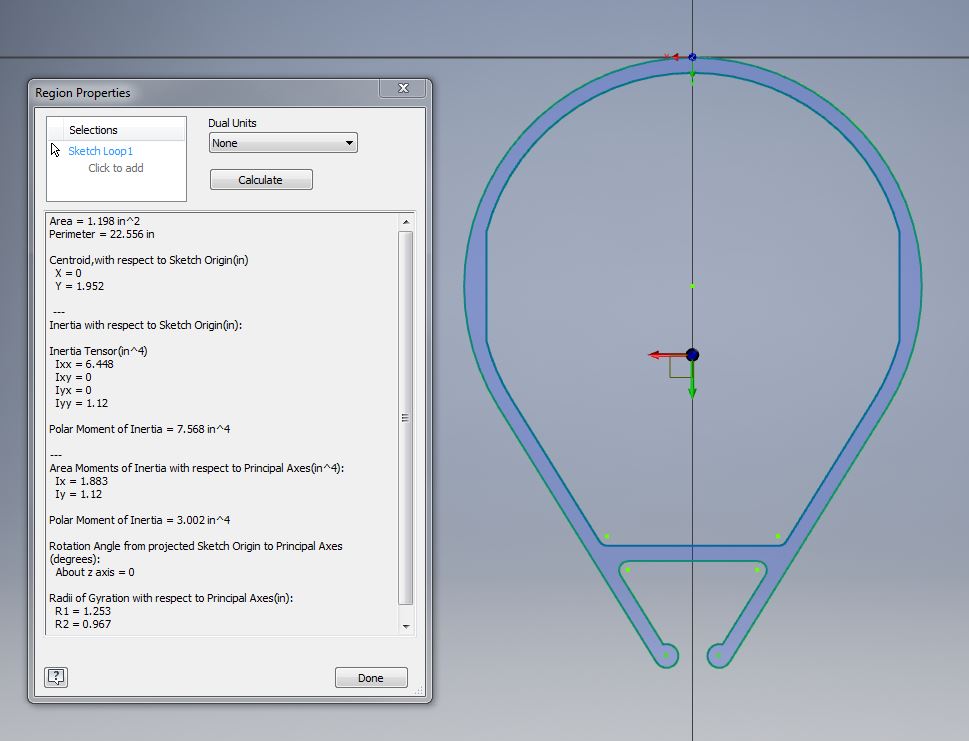Click 'Polar Moment of Inertia = 3.002 in^4'
The image size is (969, 741).
click(140, 520)
